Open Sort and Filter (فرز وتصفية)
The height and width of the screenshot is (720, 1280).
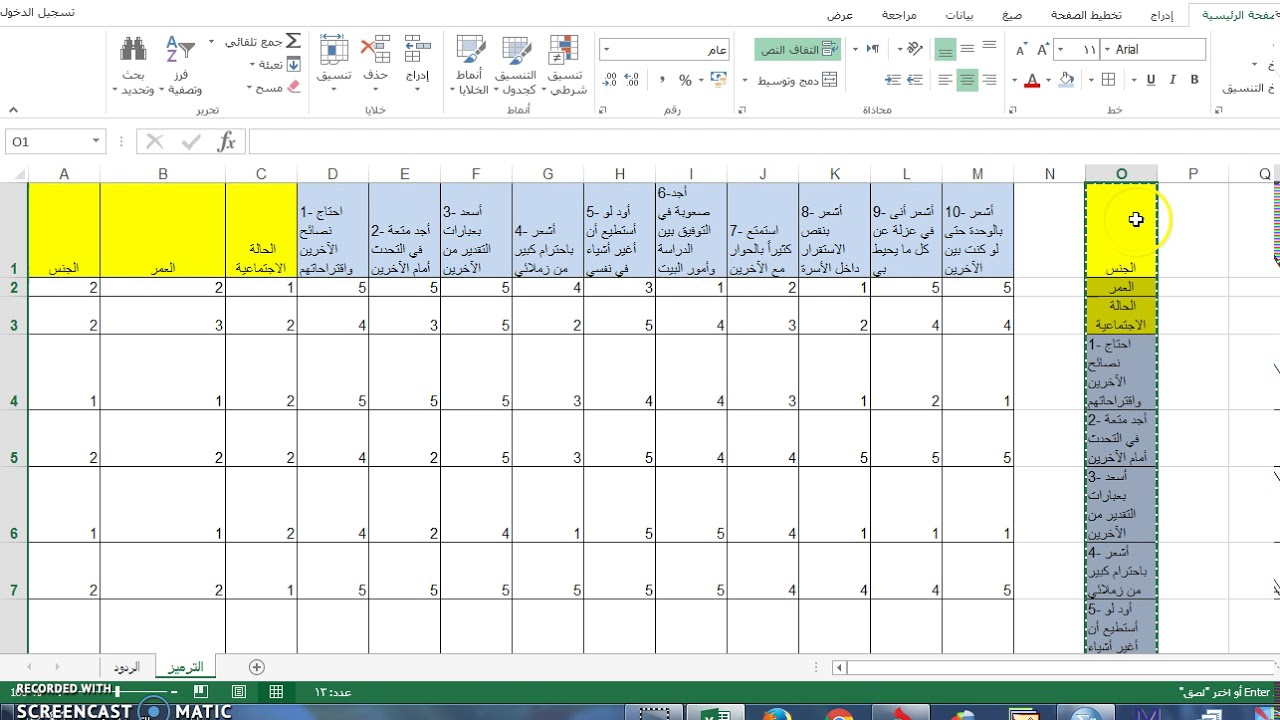[x=180, y=66]
